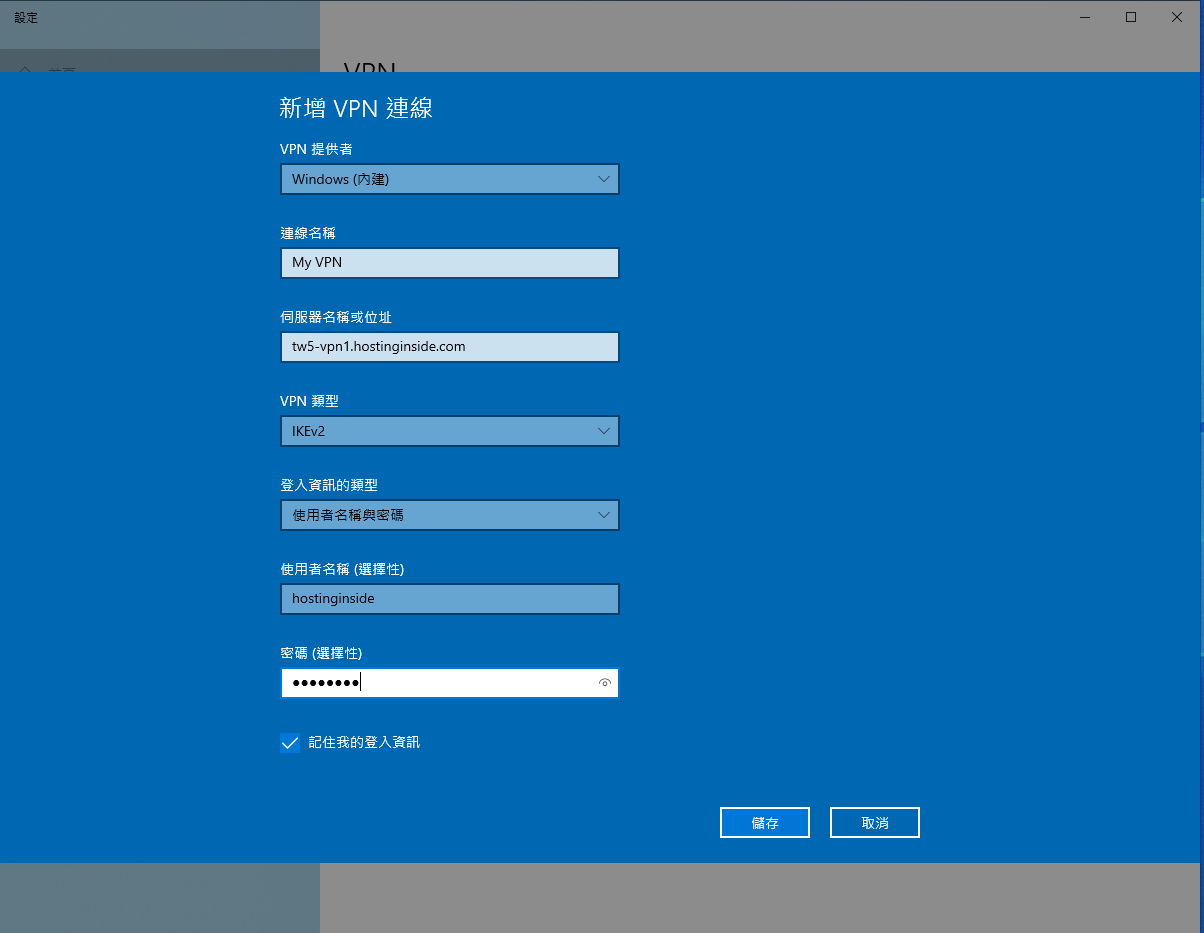Image resolution: width=1204 pixels, height=933 pixels.
Task: Click the server address field tw5-vpn1.hostinginside.com
Action: pyautogui.click(x=450, y=347)
